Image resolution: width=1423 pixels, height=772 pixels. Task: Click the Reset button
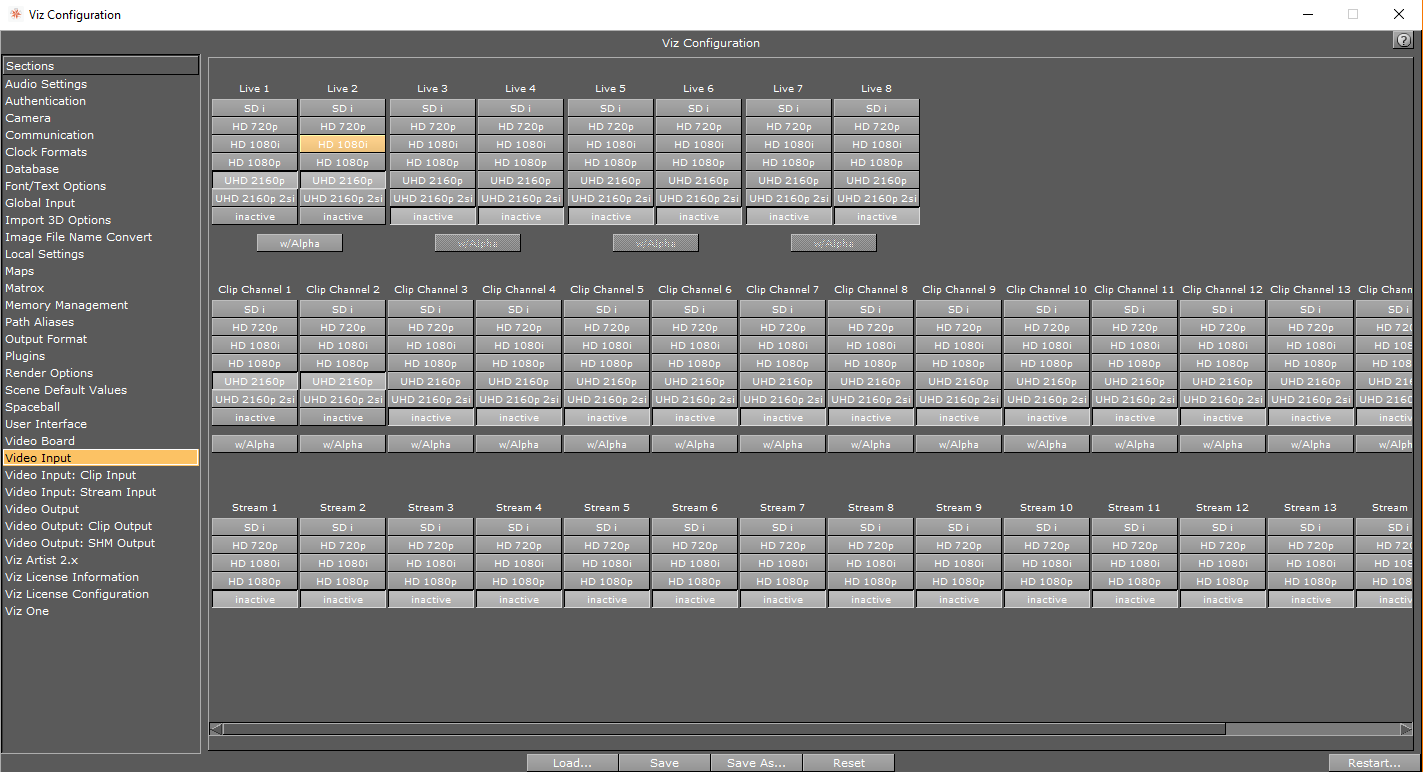click(x=848, y=763)
